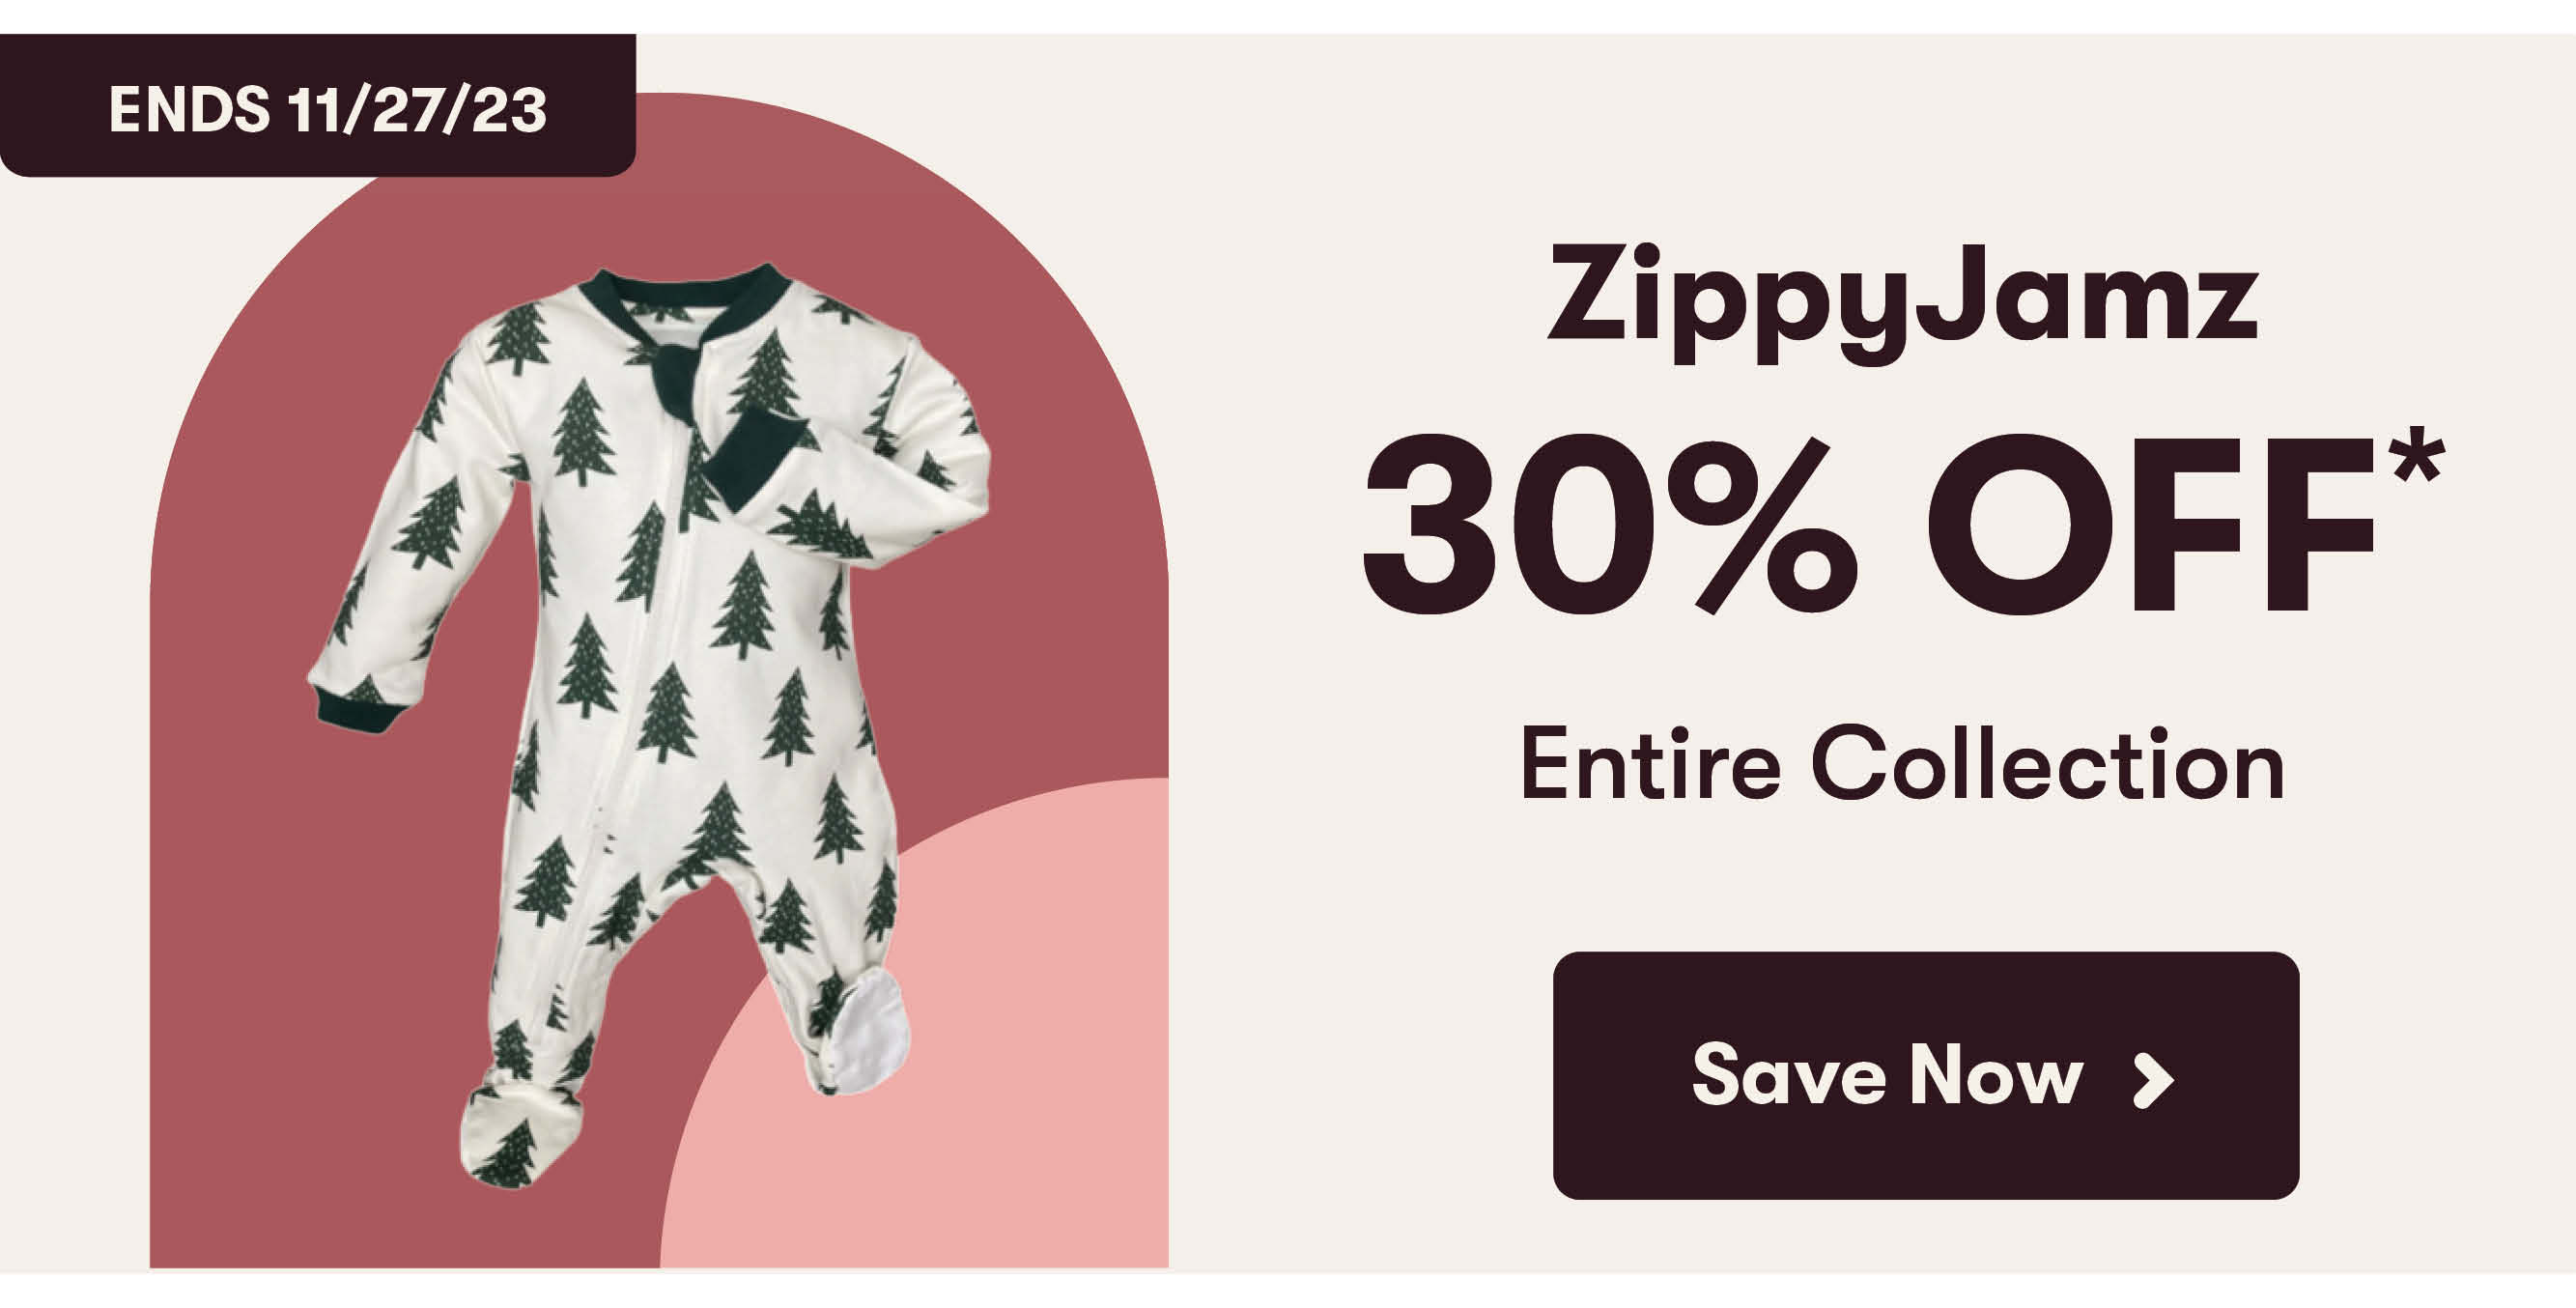Click the word Collection in subtitle
The height and width of the screenshot is (1308, 2576).
click(2047, 763)
